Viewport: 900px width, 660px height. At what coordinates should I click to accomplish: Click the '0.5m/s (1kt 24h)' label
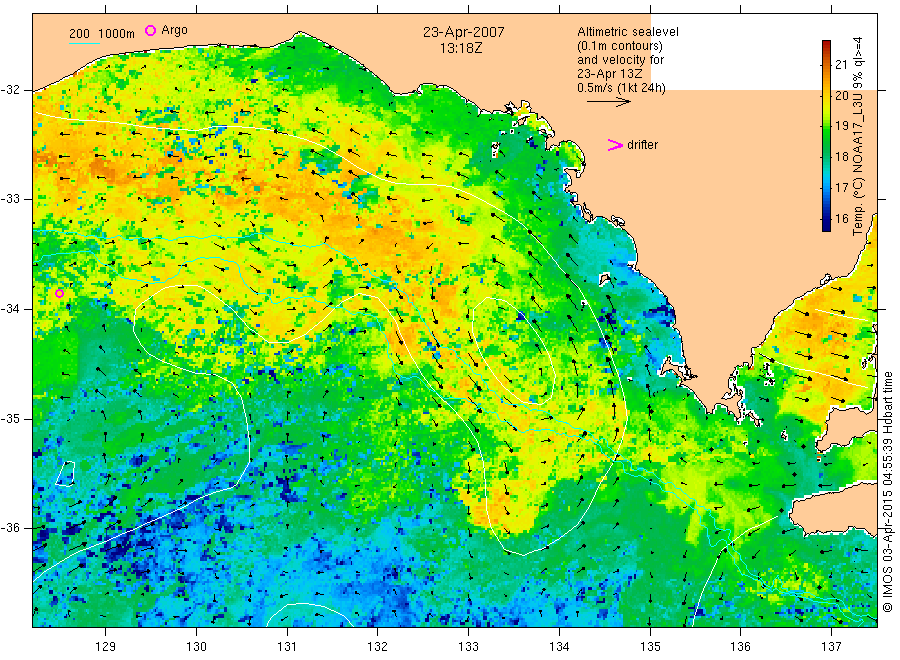coord(621,88)
